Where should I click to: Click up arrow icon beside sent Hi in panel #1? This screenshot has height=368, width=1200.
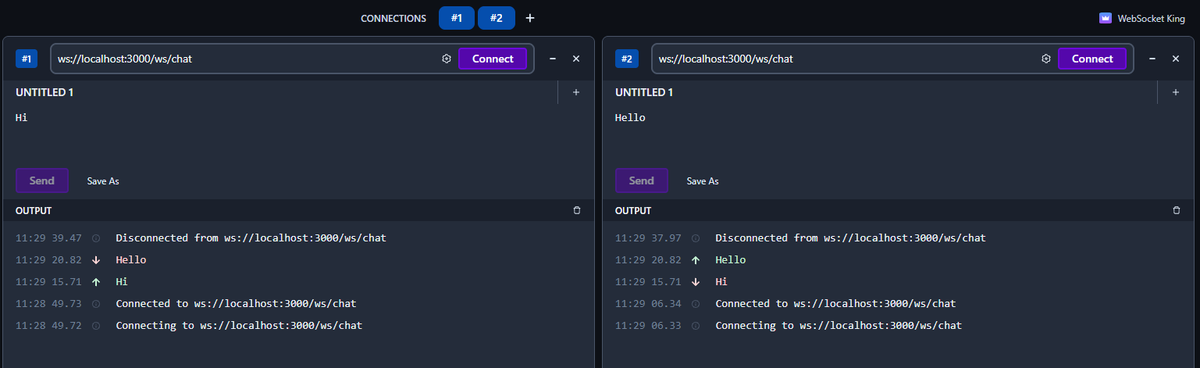(x=96, y=282)
